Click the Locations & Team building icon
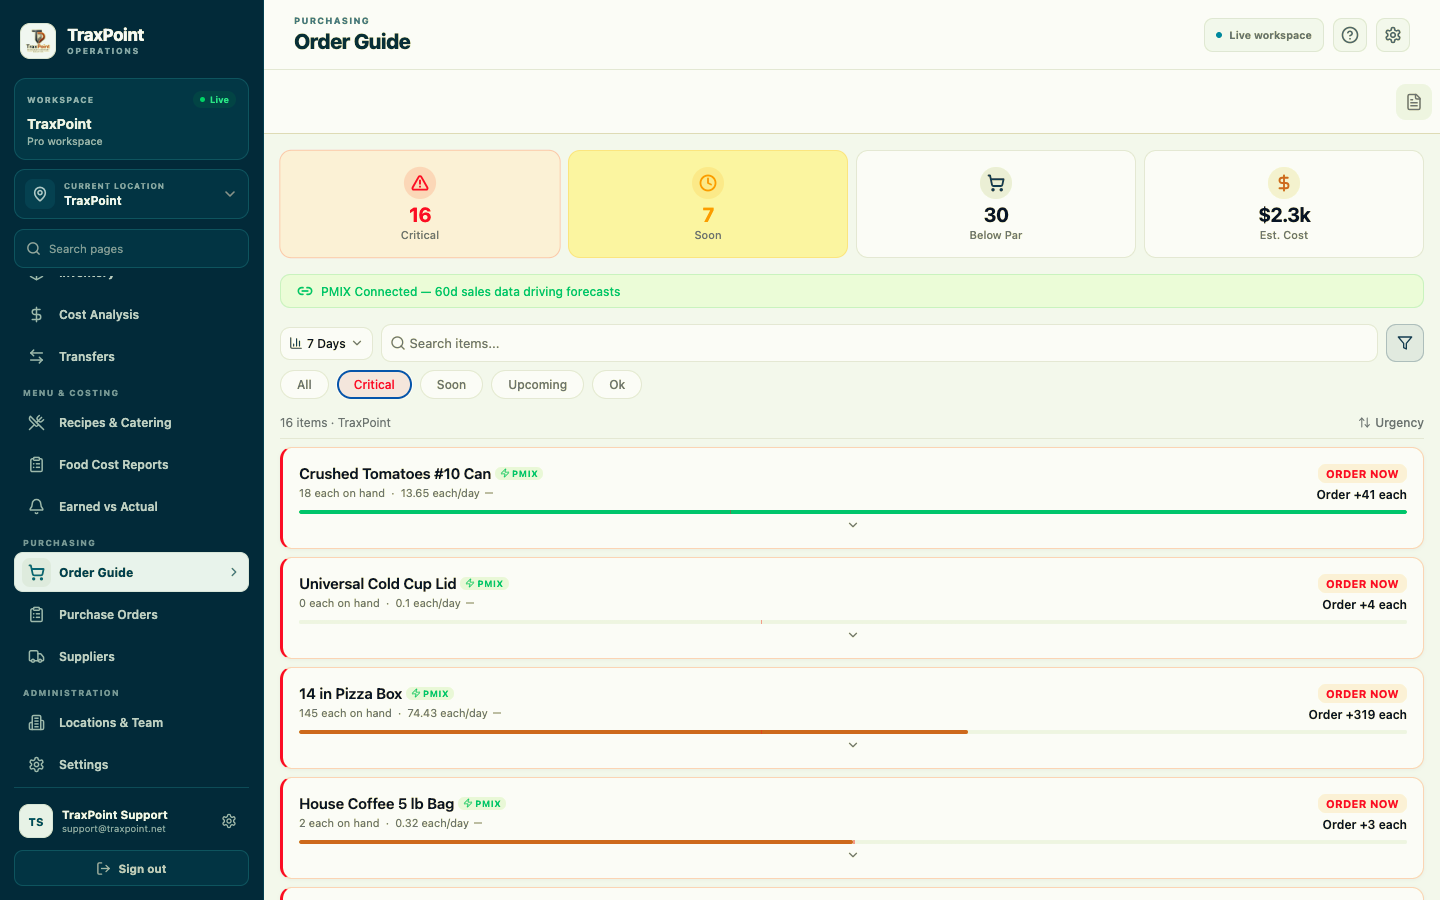Viewport: 1440px width, 900px height. coord(37,723)
